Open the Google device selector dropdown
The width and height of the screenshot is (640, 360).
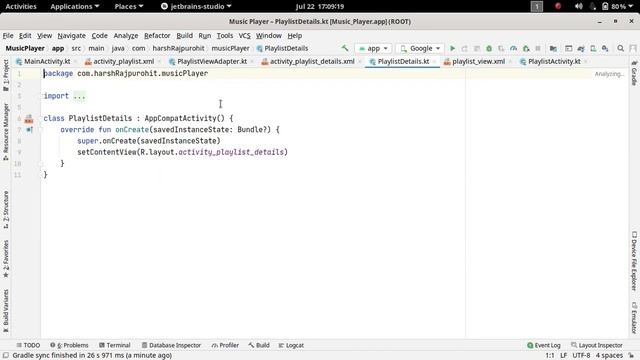pyautogui.click(x=420, y=48)
